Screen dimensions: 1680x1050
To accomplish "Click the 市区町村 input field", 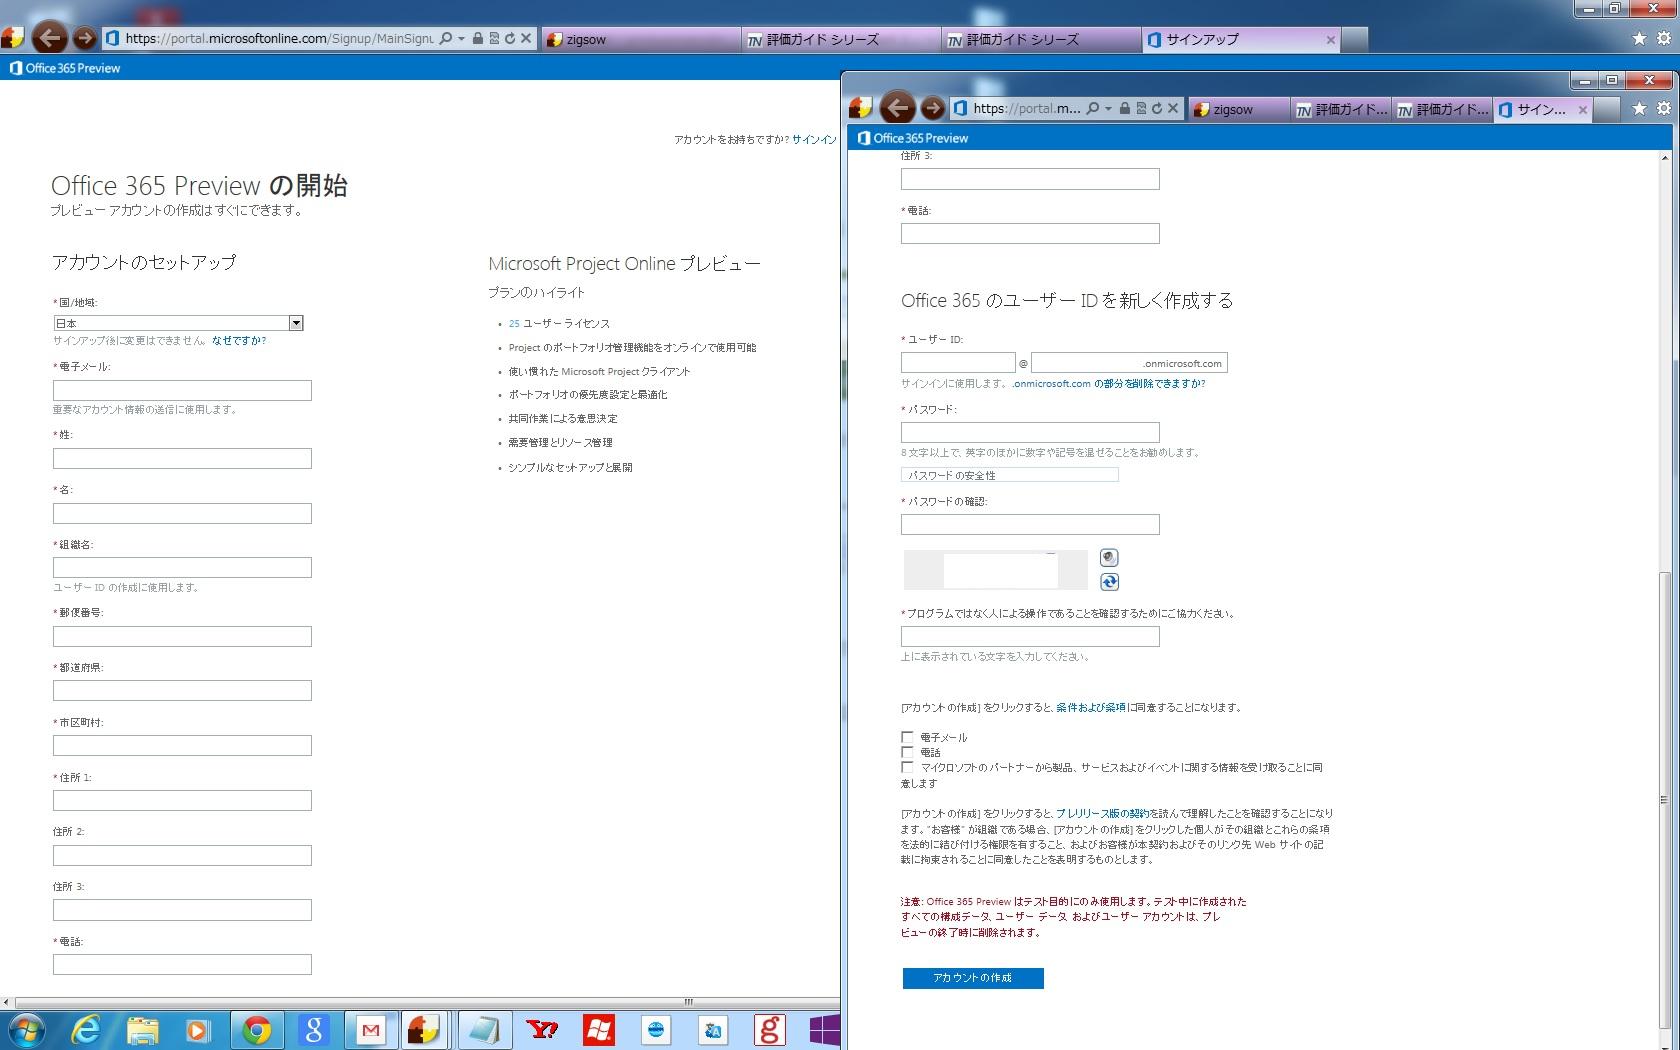I will coord(182,745).
